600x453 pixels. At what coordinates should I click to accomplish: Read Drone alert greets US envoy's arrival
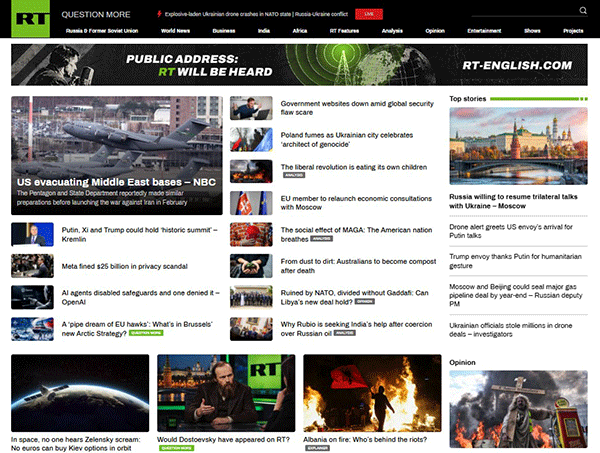coord(511,231)
